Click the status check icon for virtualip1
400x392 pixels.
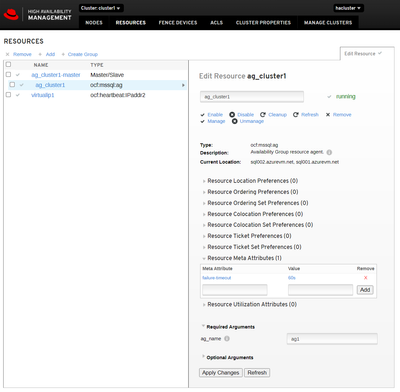point(18,95)
